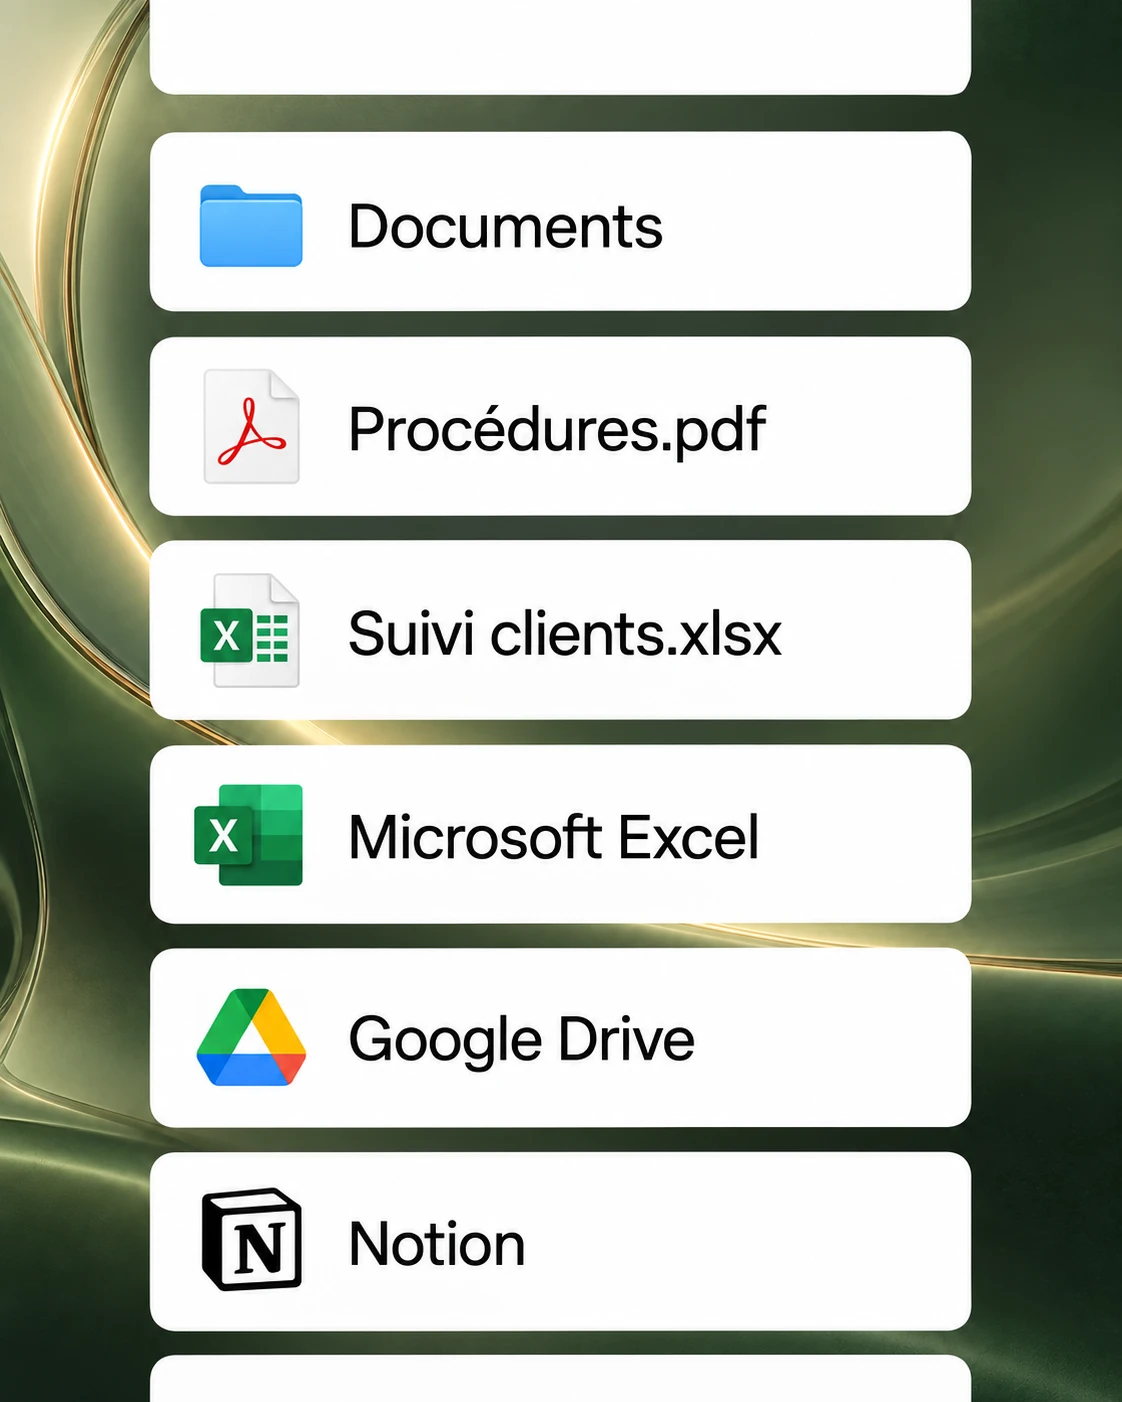Launch the Microsoft Excel app icon

coord(248,835)
